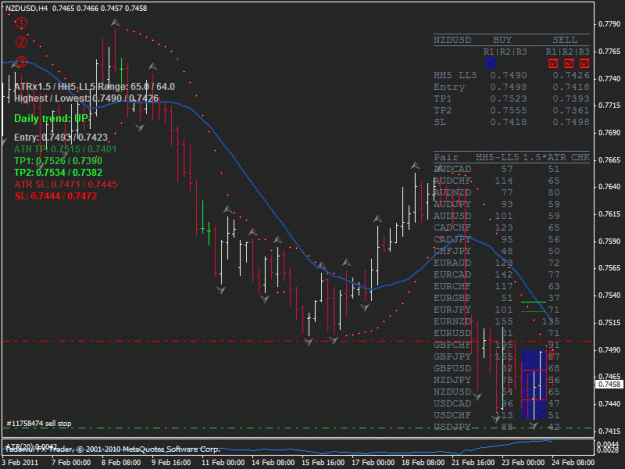Click the 0.7665 price axis label
This screenshot has height=469, width=625.
[x=609, y=160]
